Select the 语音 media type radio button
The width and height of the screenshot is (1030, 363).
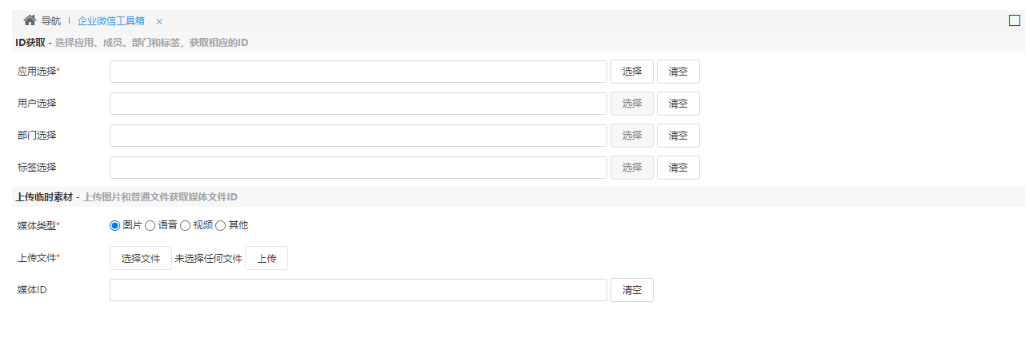click(150, 226)
